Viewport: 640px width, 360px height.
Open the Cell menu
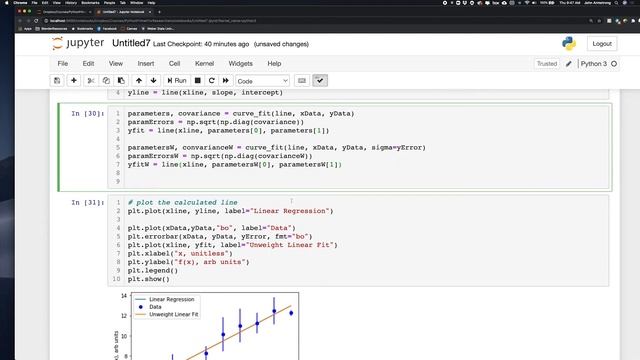click(x=174, y=64)
